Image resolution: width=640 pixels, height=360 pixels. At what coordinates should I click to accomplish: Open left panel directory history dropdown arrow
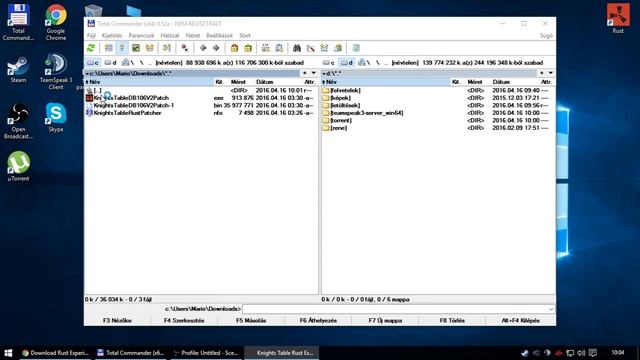pyautogui.click(x=314, y=73)
